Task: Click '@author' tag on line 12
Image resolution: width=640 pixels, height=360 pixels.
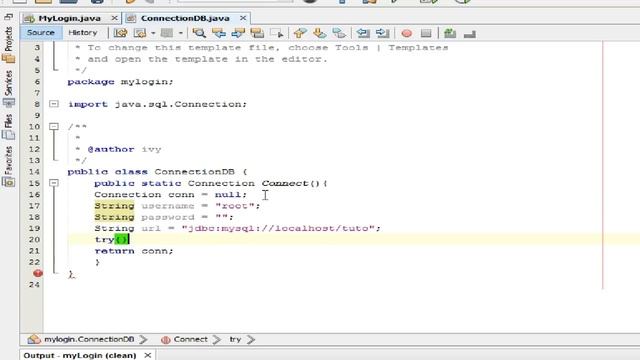Action: [x=111, y=149]
